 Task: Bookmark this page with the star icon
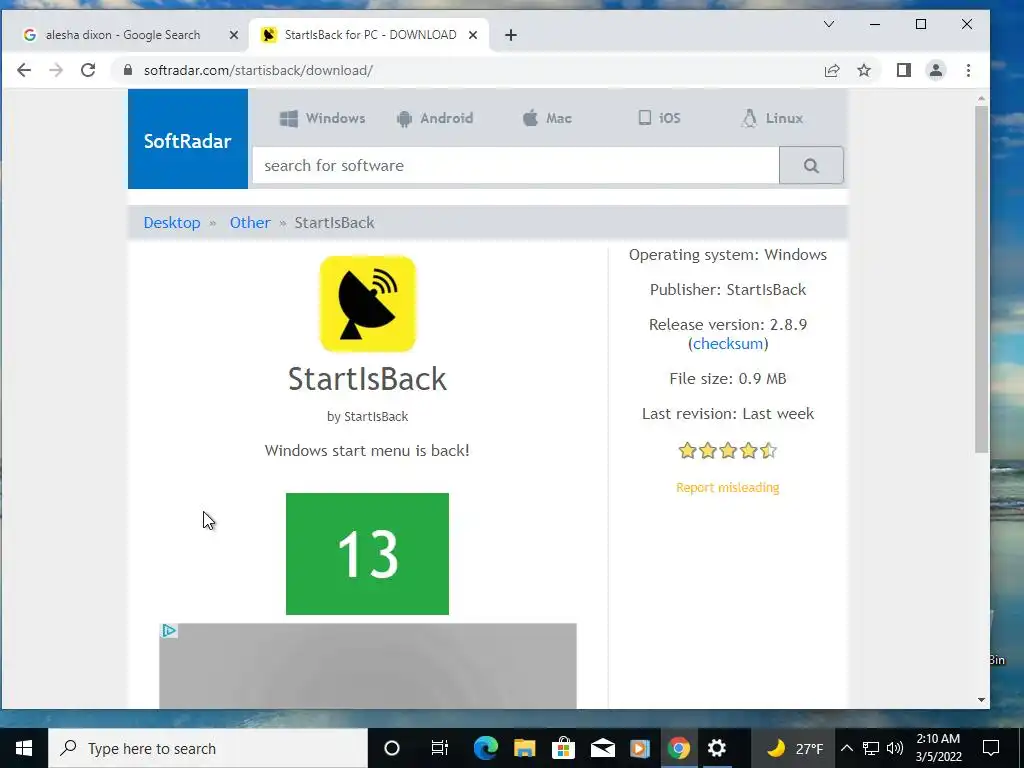pos(864,70)
